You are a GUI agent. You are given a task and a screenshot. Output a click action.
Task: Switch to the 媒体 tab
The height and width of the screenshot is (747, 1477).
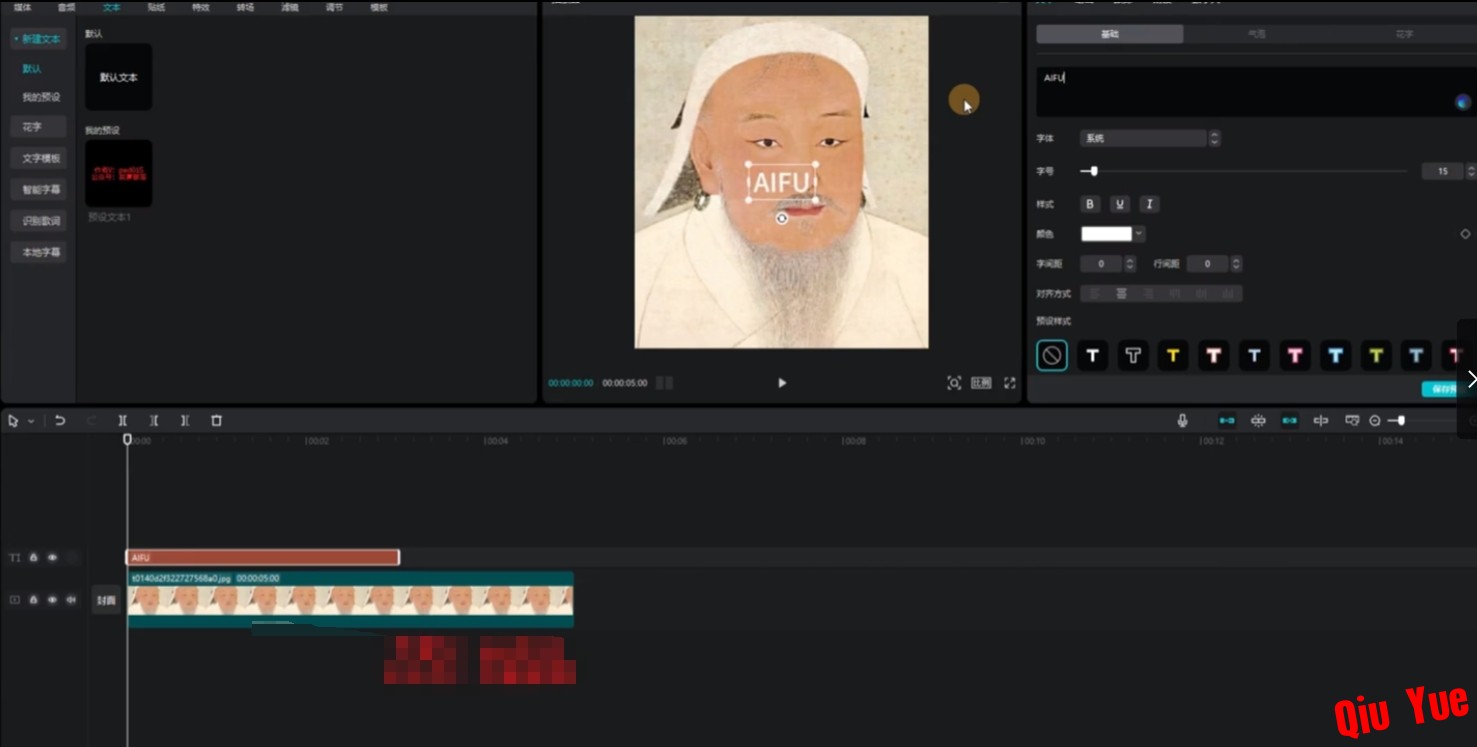(23, 7)
